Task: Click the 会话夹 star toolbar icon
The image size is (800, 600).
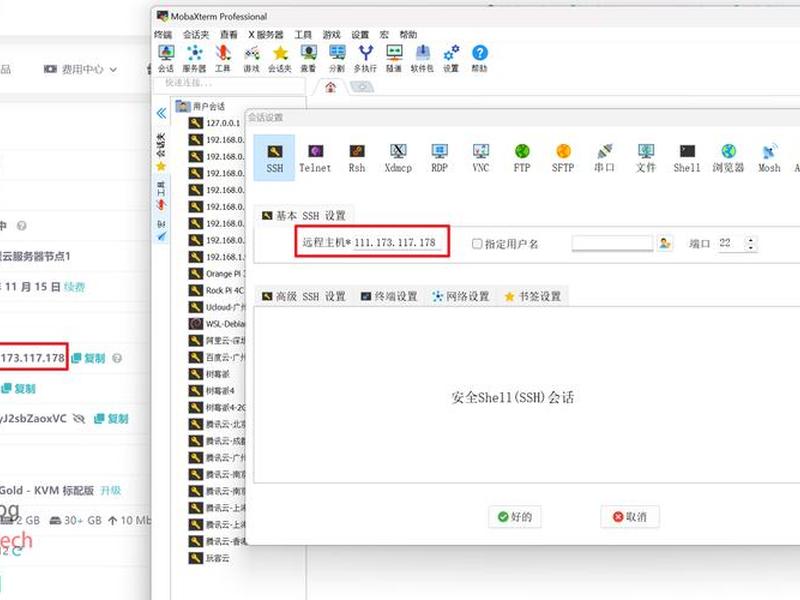Action: coord(280,58)
